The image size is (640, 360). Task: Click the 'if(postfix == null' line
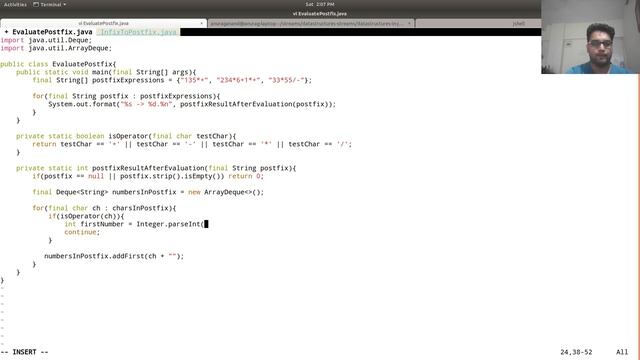point(148,176)
